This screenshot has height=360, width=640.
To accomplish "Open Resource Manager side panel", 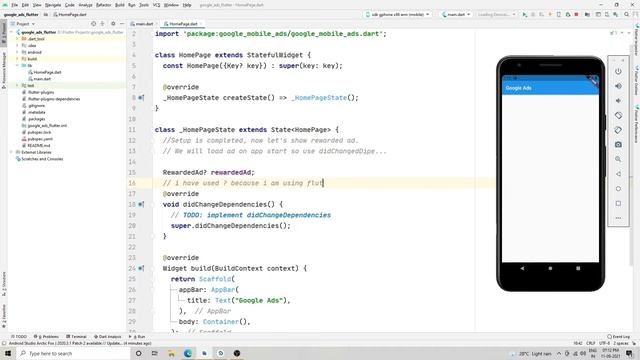I will point(4,70).
